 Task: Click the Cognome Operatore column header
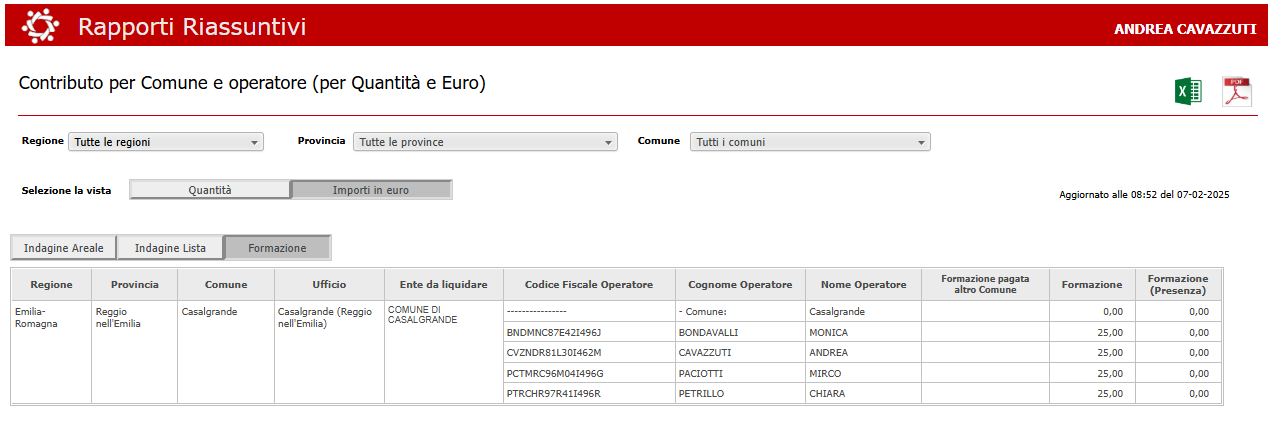[740, 285]
